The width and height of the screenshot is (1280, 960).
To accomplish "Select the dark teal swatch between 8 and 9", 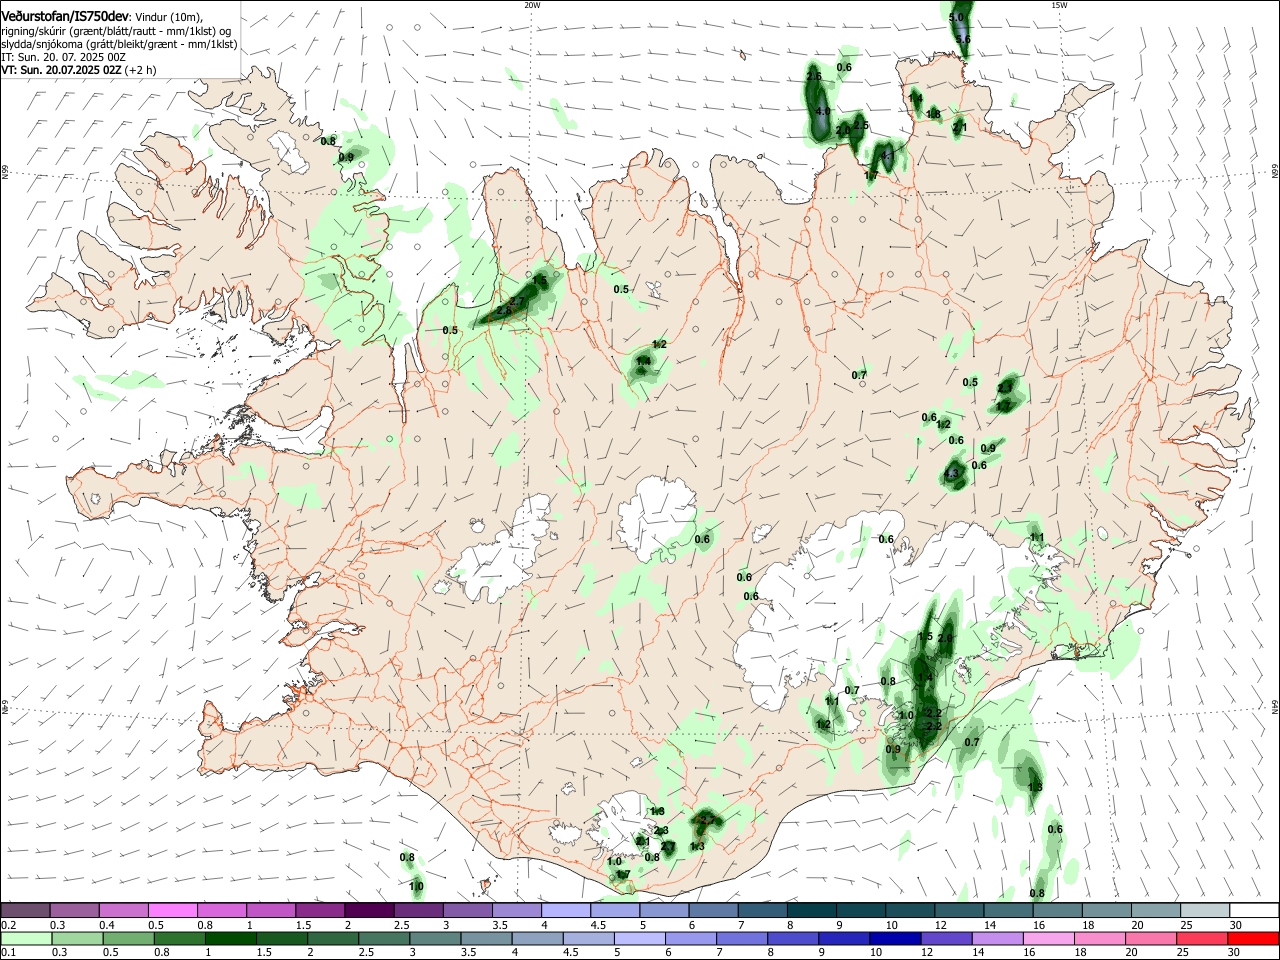I will [812, 910].
